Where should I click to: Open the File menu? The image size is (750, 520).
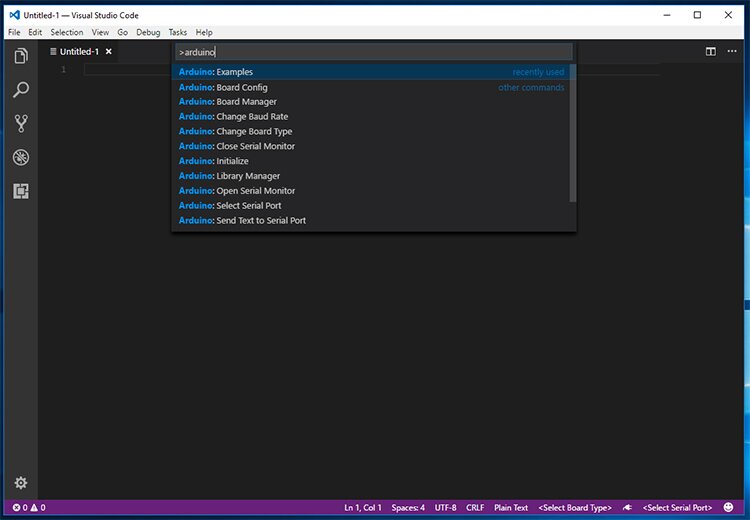point(14,32)
